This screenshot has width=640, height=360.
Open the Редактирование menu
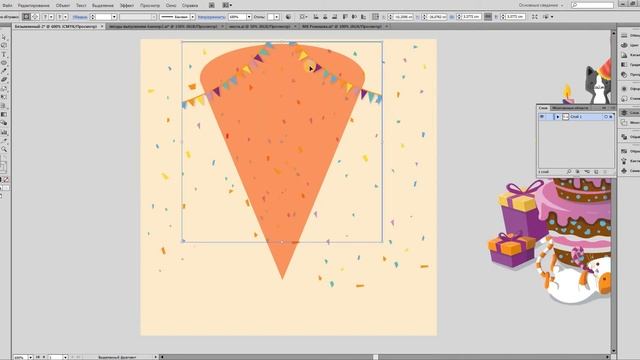click(x=33, y=6)
